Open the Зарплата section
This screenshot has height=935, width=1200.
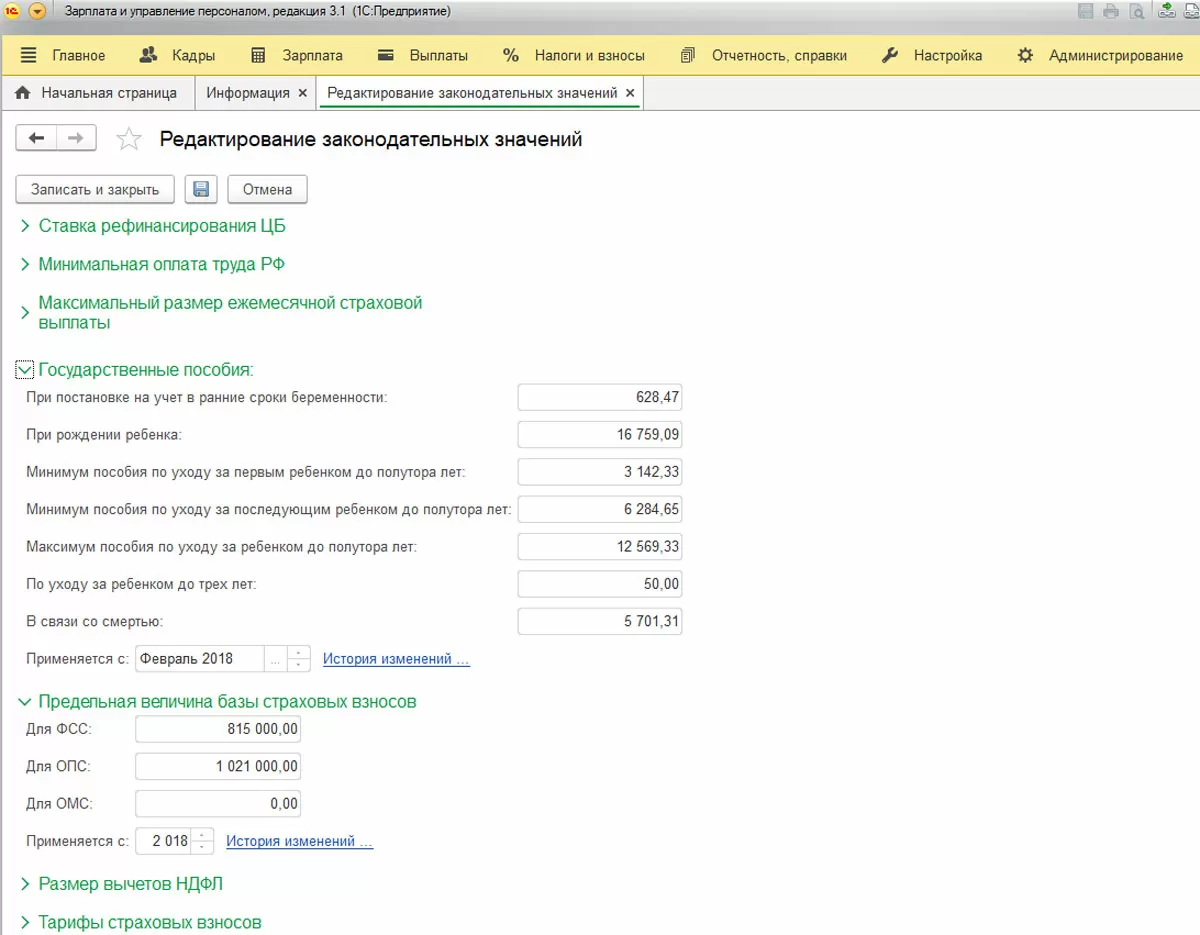(x=296, y=55)
